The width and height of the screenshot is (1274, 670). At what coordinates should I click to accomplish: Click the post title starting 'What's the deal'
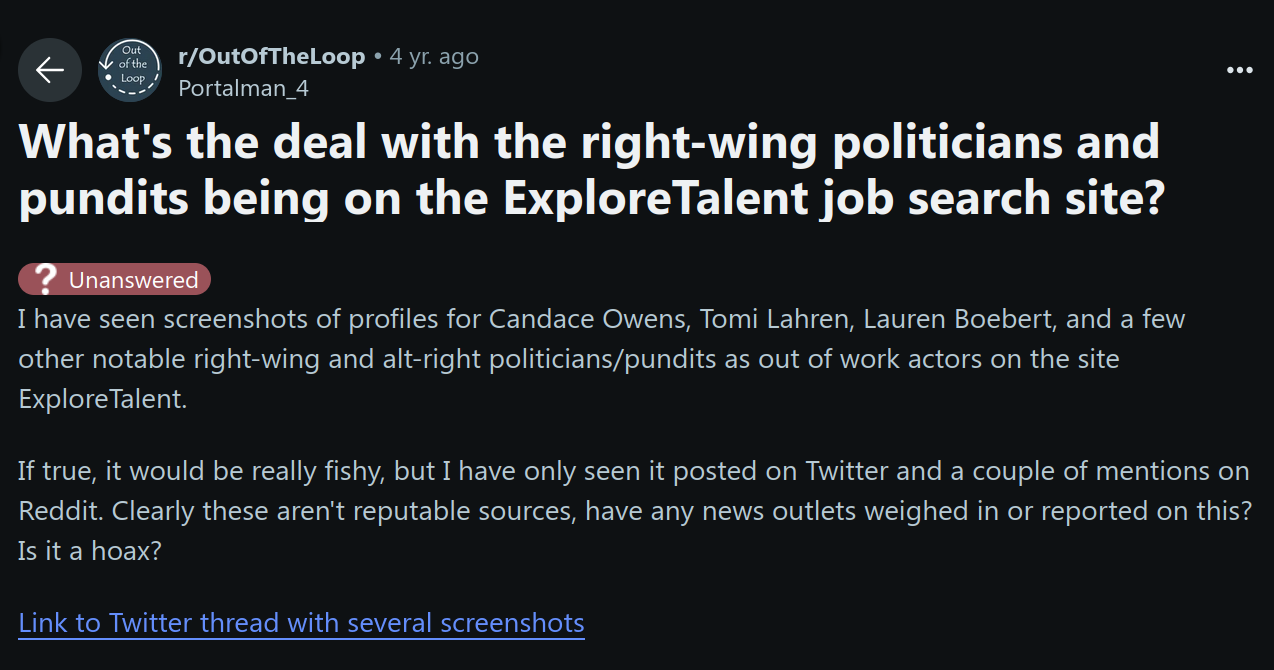[x=591, y=170]
